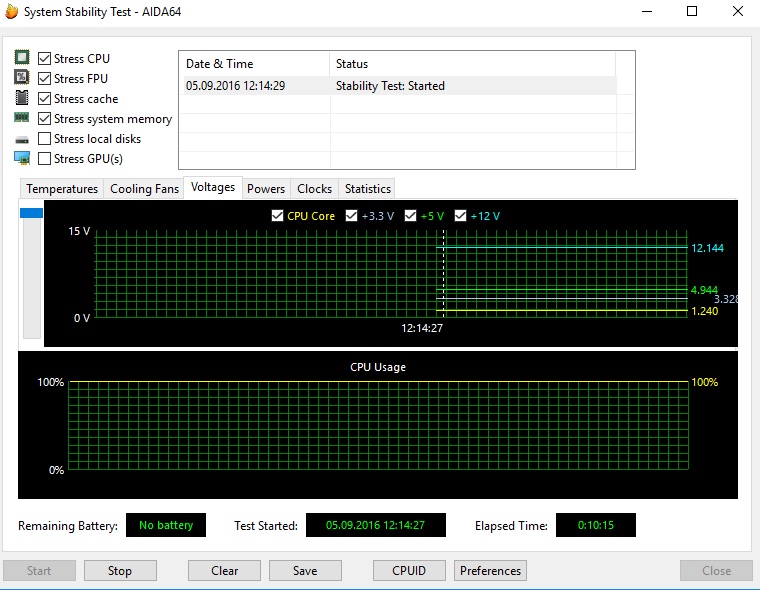760x590 pixels.
Task: Toggle the +5 V graph checkbox
Action: coord(411,216)
